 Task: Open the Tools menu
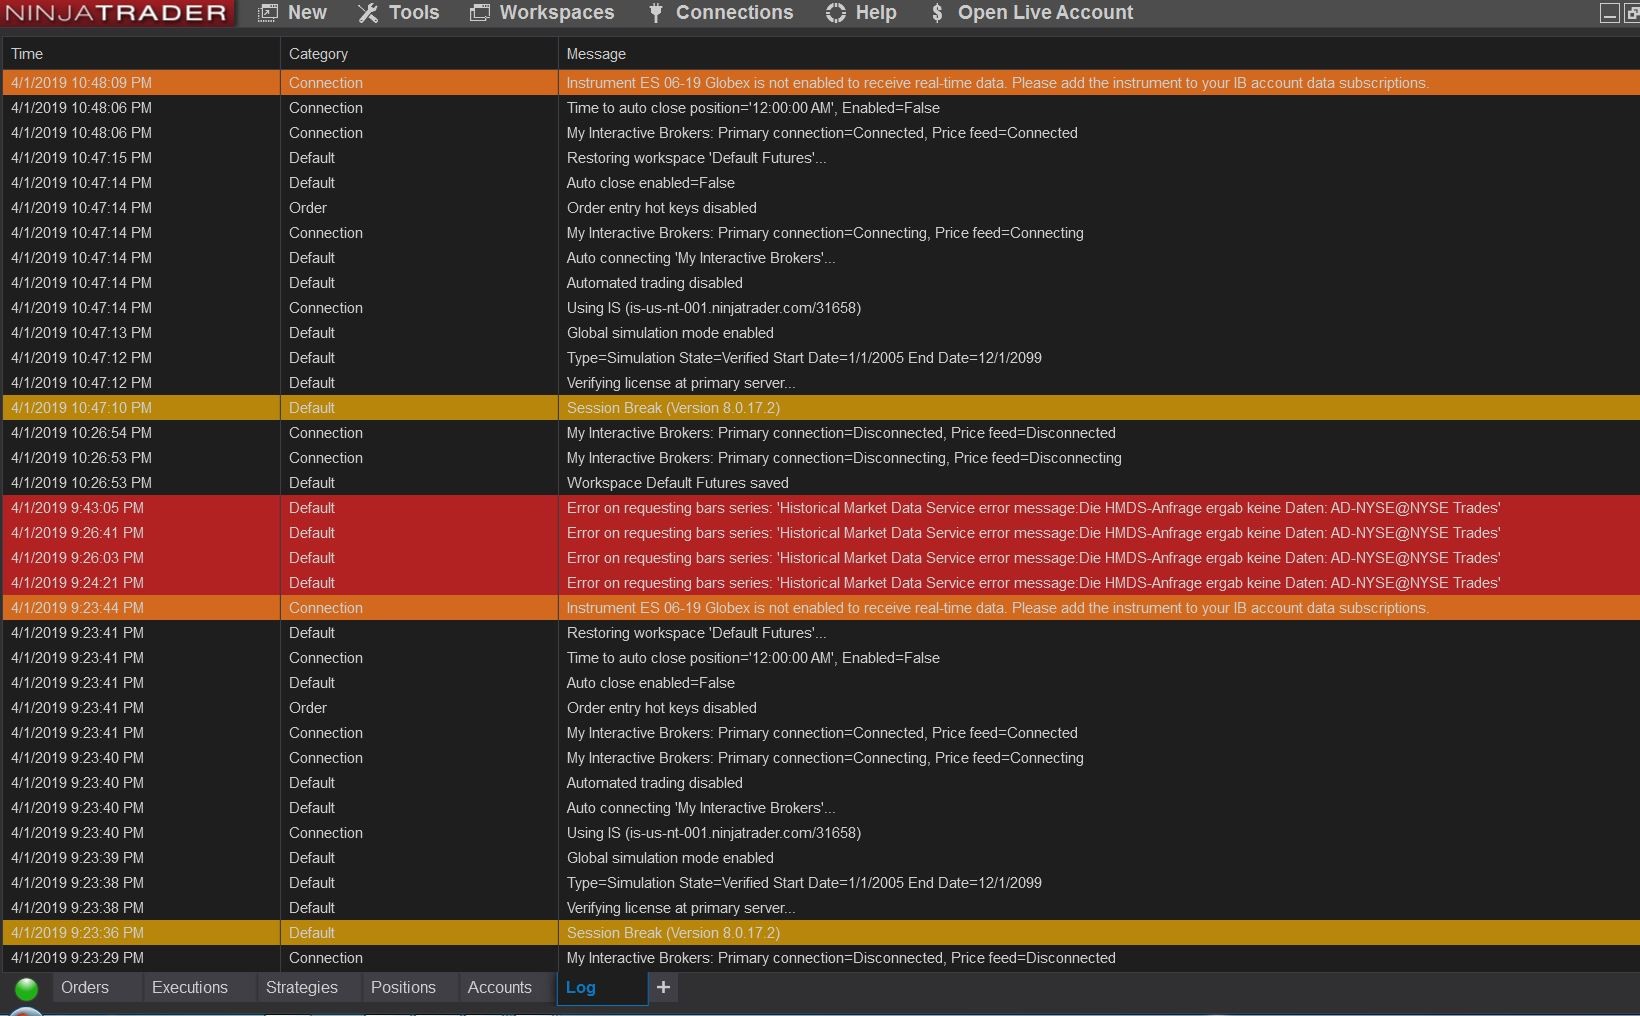[399, 13]
